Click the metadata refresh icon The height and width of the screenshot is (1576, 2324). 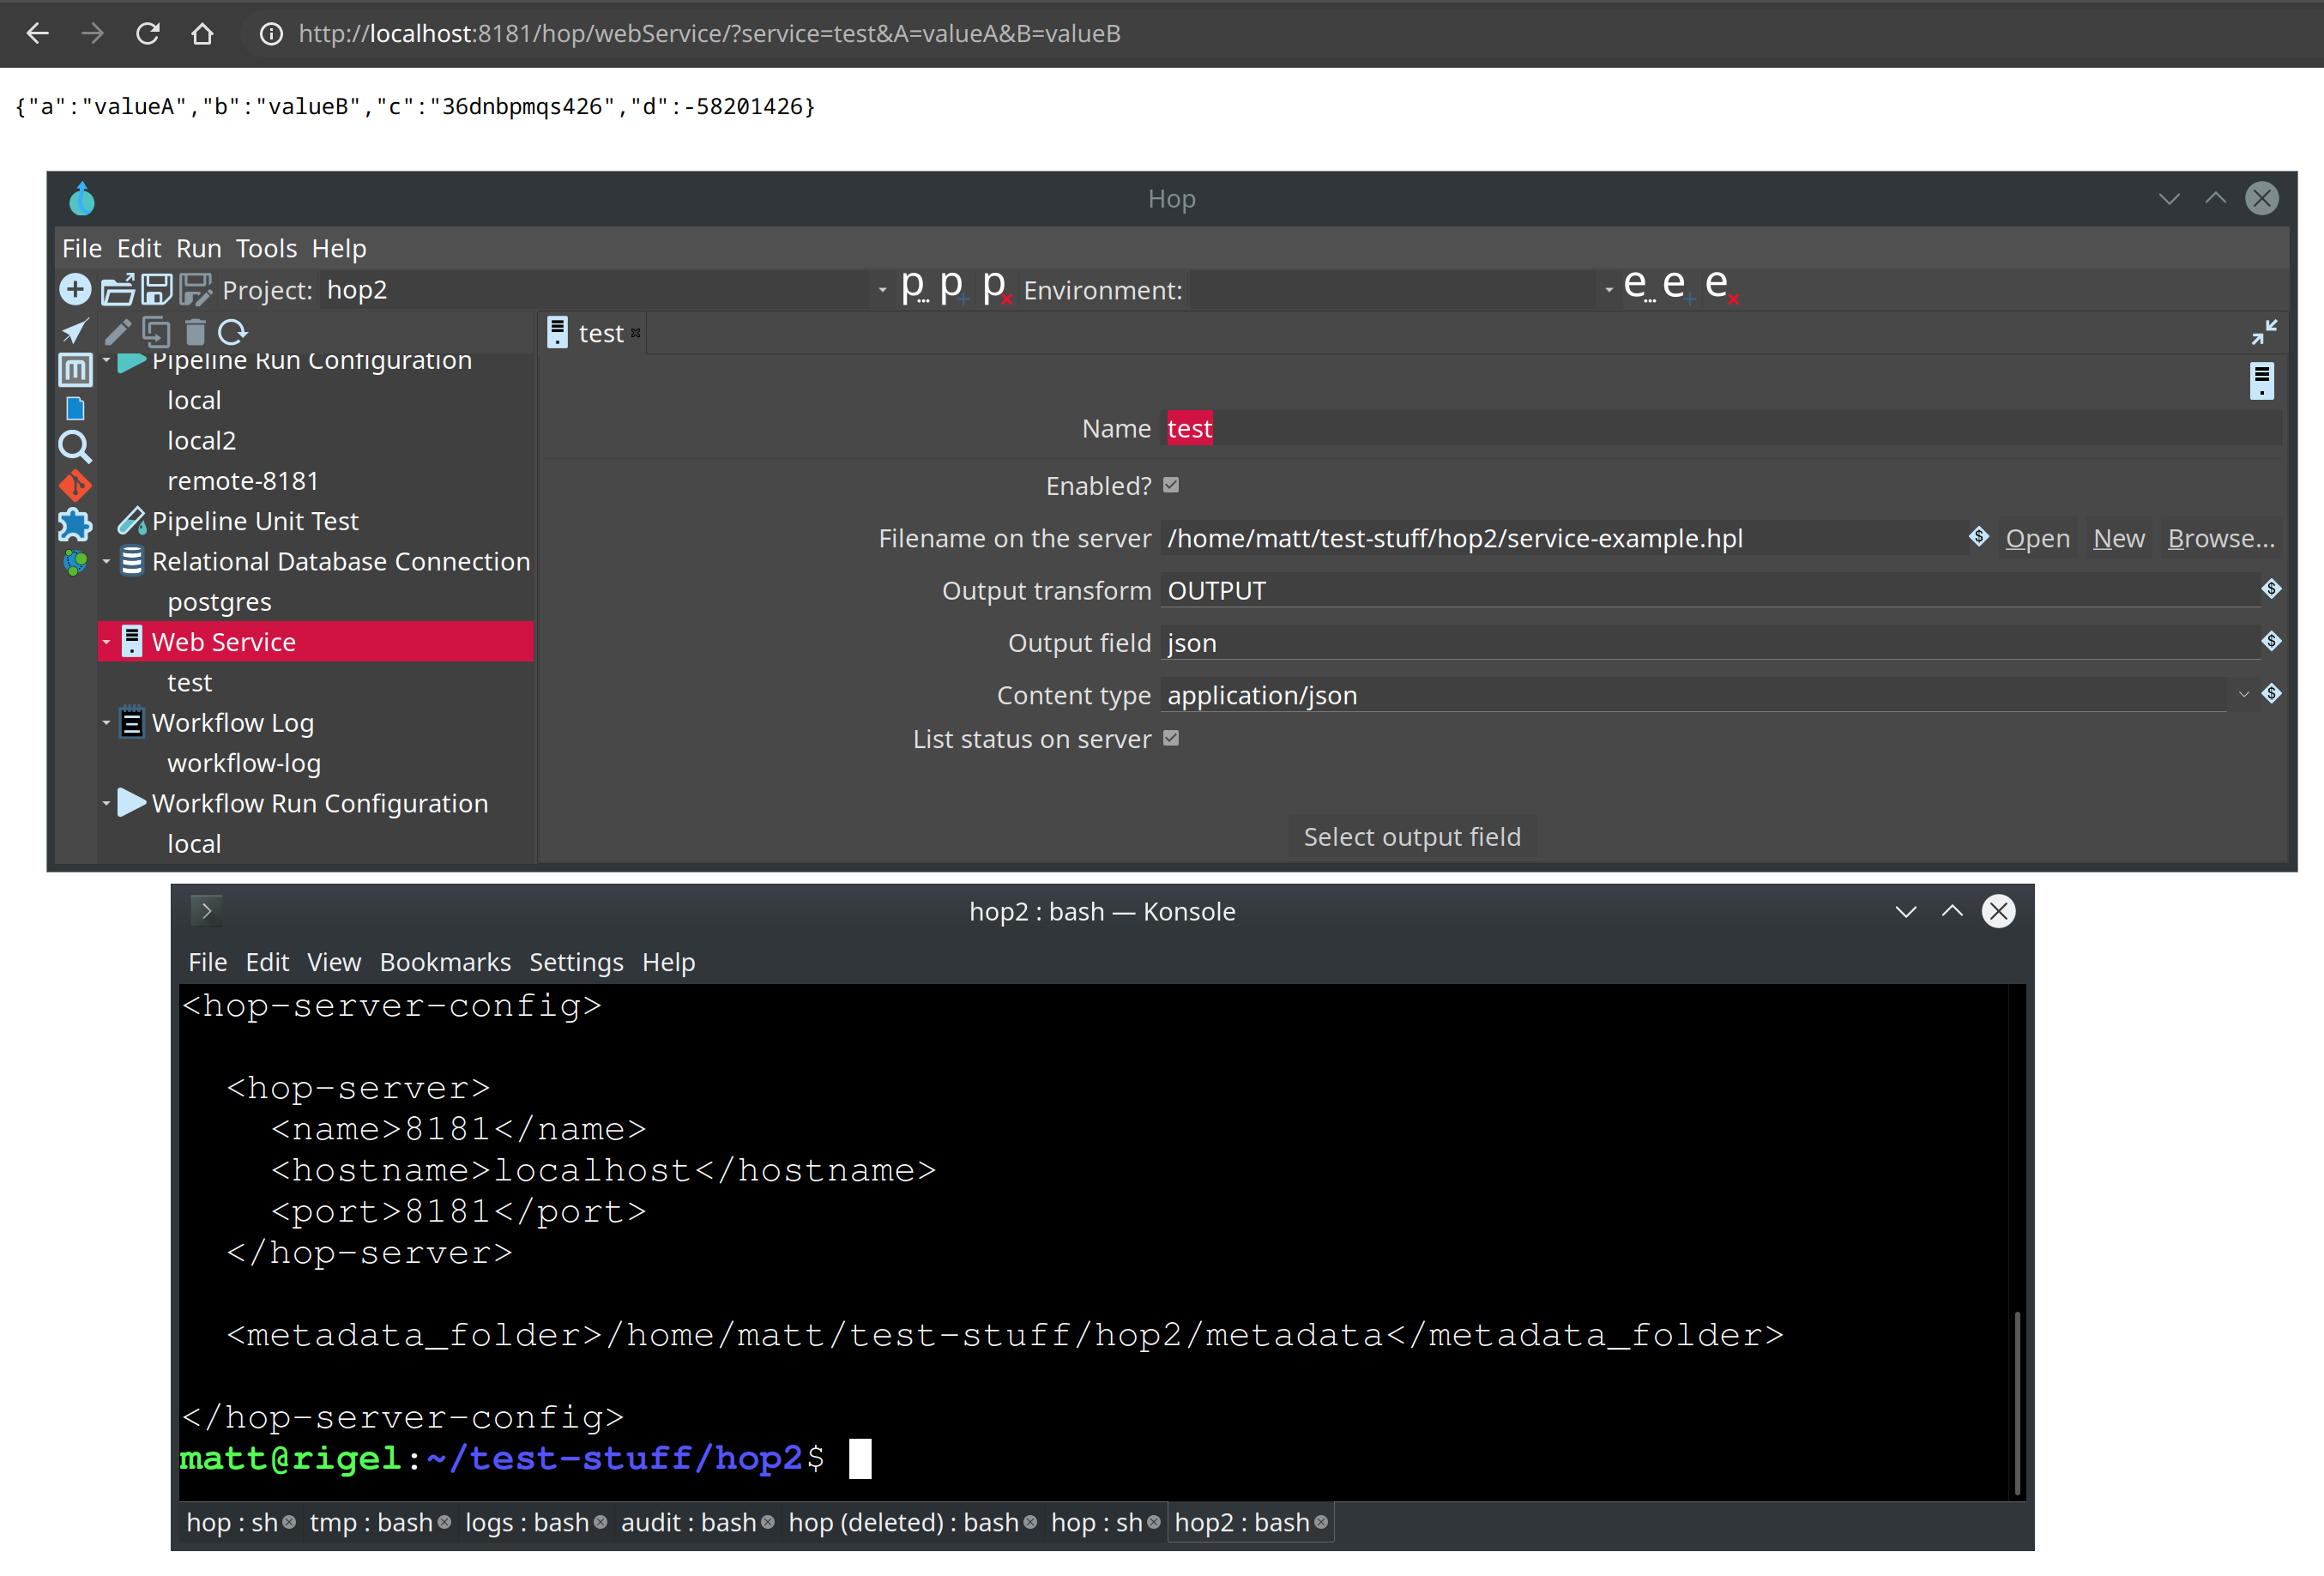click(x=232, y=332)
